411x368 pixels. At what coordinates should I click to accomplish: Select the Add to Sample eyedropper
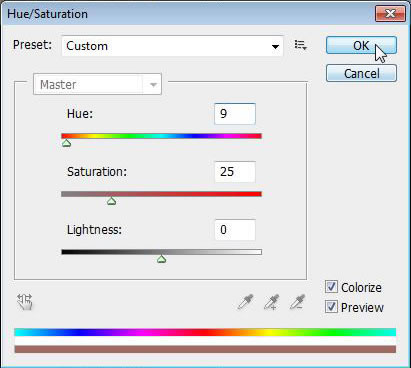[272, 302]
